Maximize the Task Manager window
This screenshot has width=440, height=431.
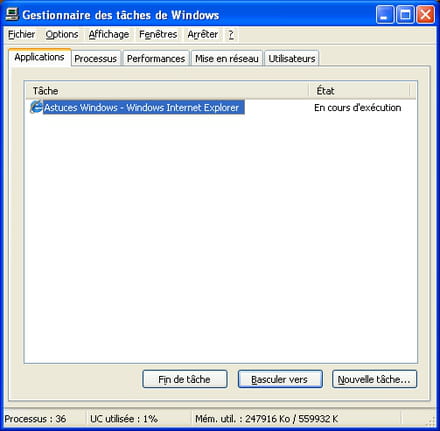pyautogui.click(x=405, y=15)
